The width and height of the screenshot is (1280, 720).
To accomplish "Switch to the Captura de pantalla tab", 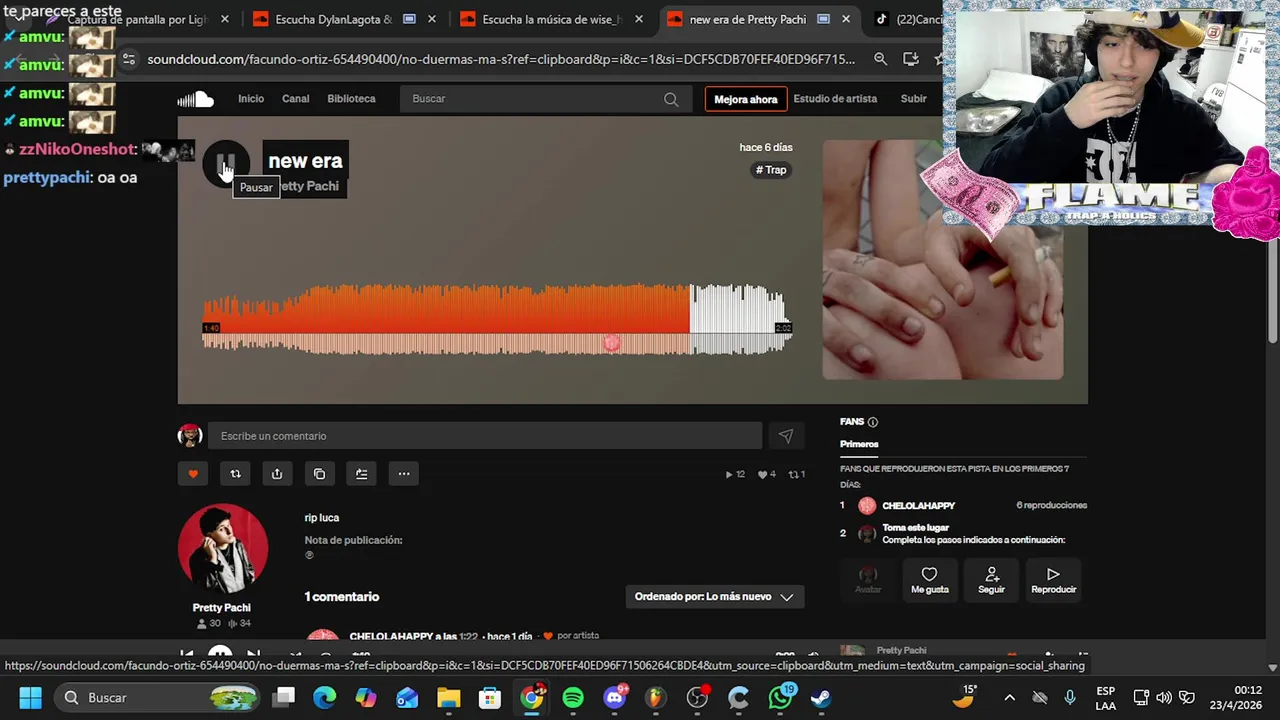I will pyautogui.click(x=135, y=19).
